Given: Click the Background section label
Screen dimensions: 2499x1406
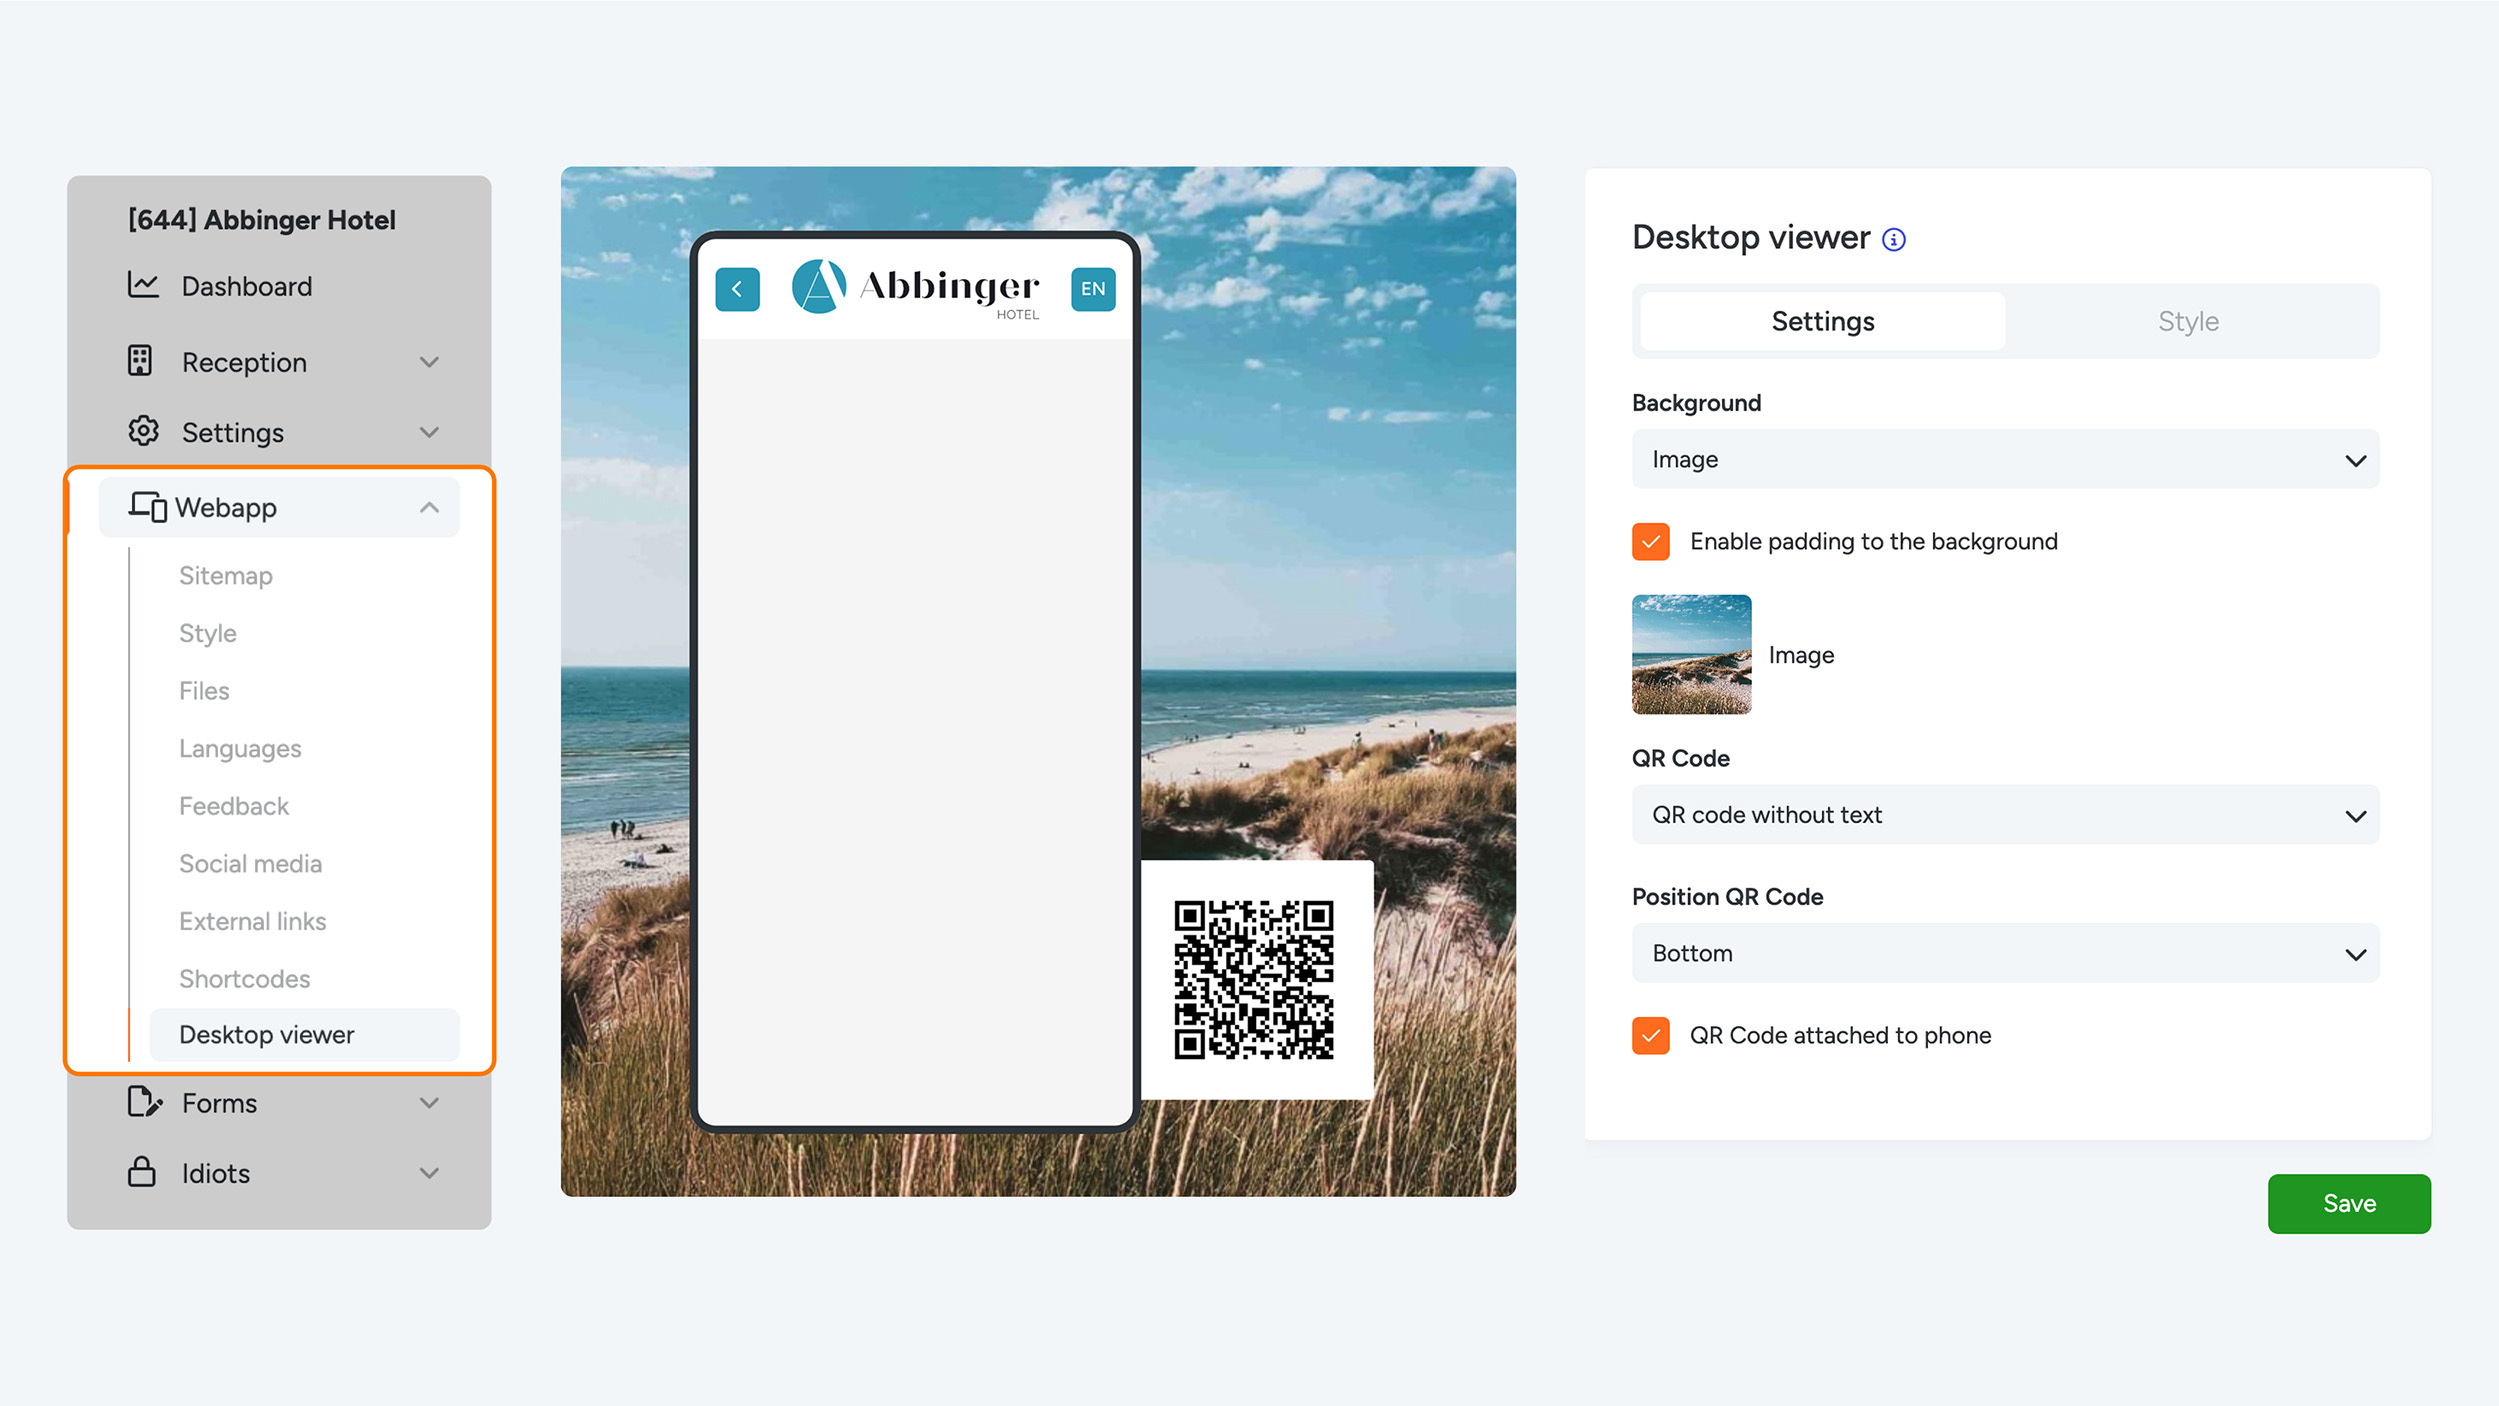Looking at the screenshot, I should pyautogui.click(x=1696, y=403).
